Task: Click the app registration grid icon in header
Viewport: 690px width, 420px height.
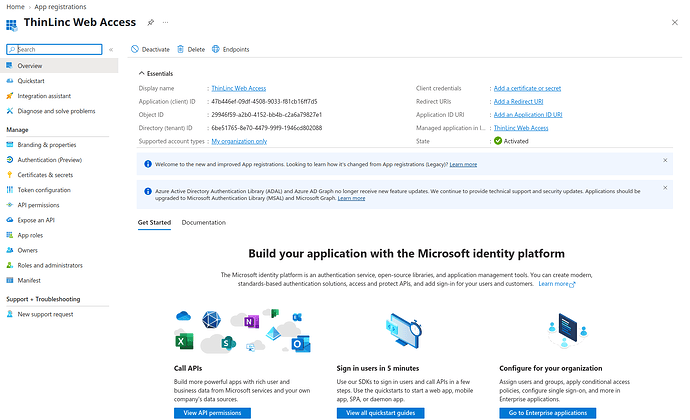Action: pos(11,25)
